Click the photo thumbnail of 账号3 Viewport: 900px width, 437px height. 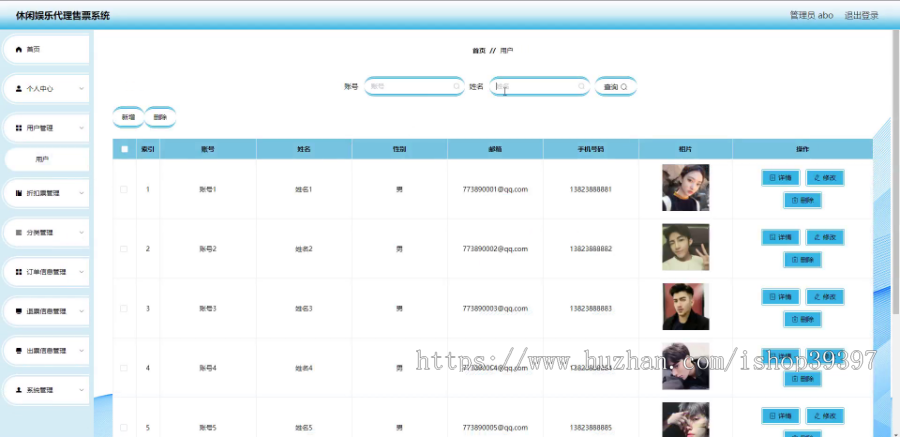tap(685, 307)
